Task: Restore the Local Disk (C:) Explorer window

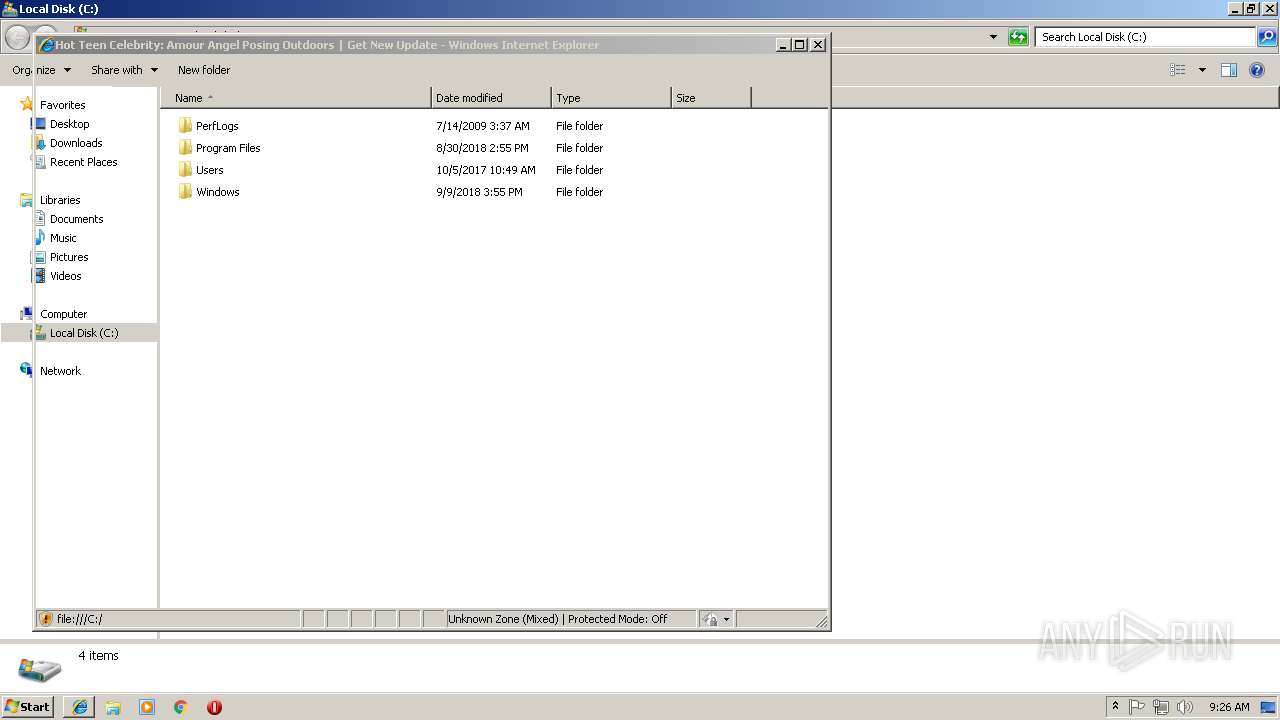Action: click(x=1250, y=9)
